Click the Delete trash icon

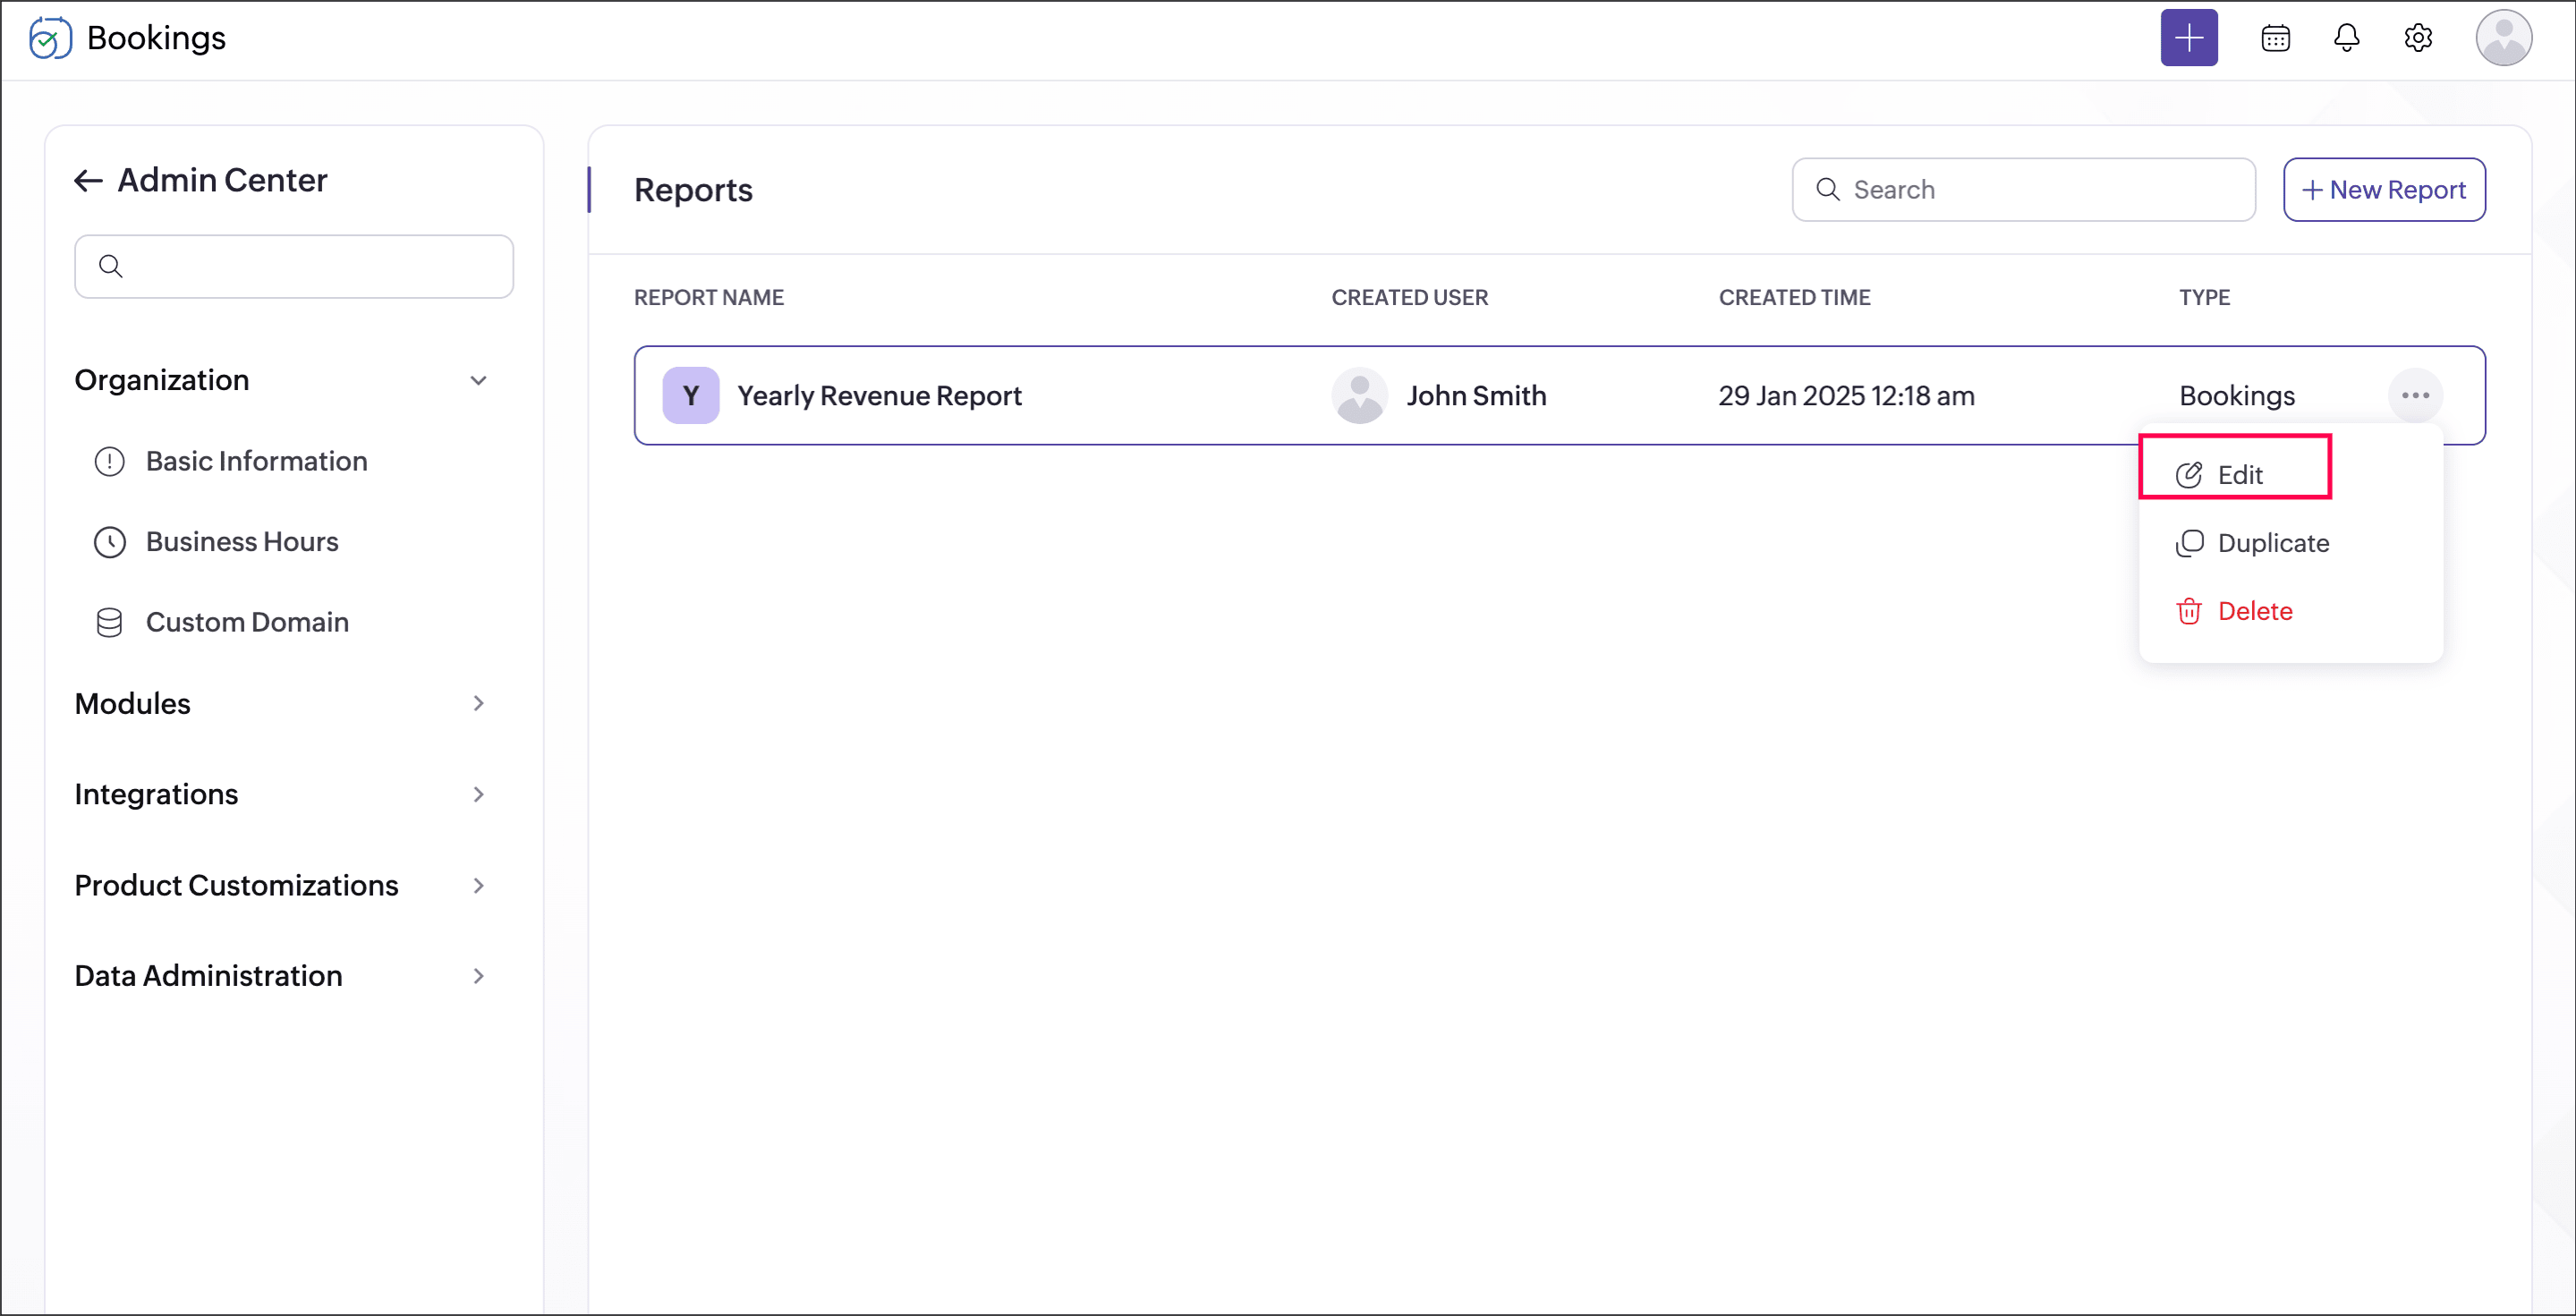click(x=2189, y=611)
